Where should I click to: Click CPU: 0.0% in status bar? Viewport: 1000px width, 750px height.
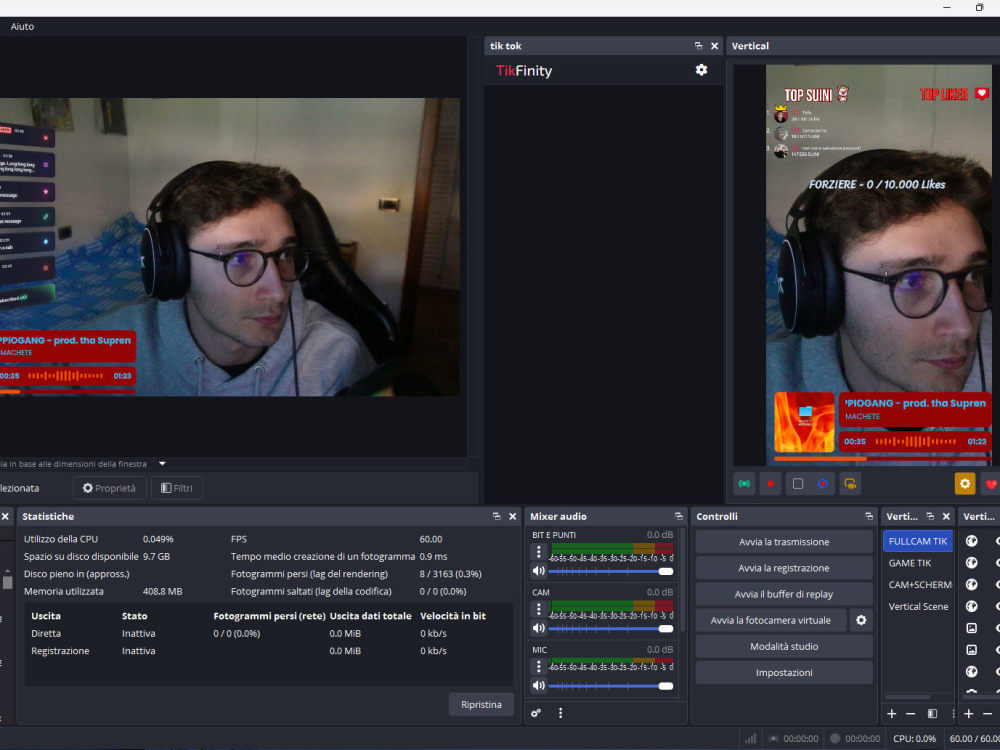(x=915, y=739)
